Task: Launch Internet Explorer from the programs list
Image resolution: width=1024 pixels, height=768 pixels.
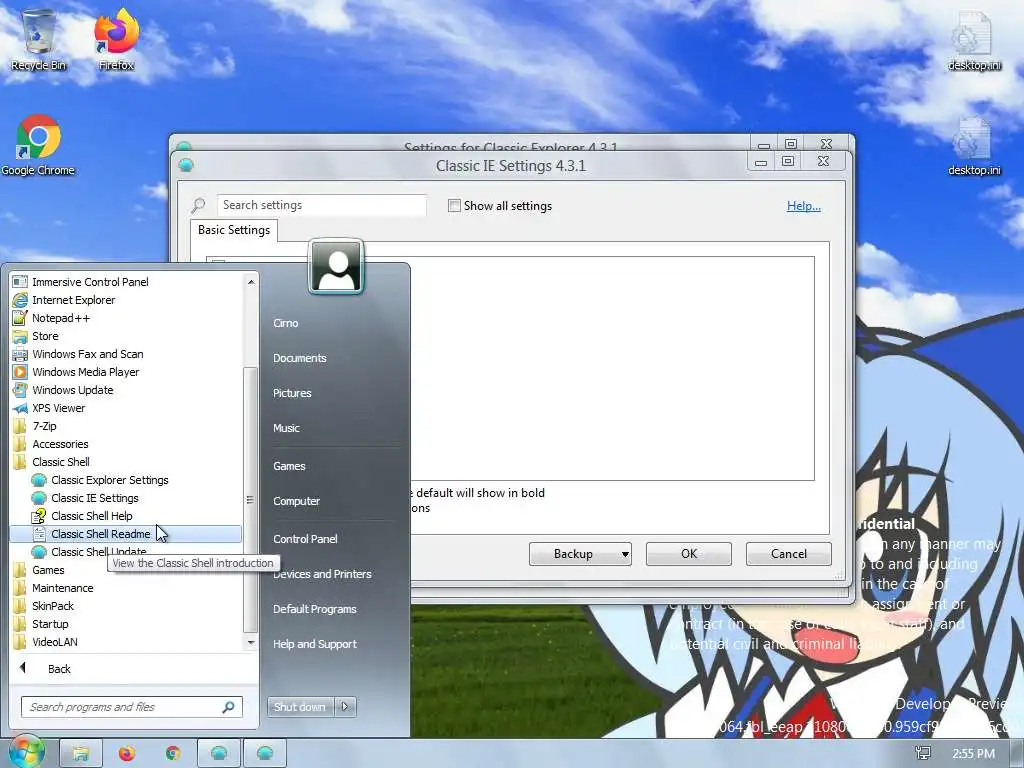Action: tap(74, 300)
